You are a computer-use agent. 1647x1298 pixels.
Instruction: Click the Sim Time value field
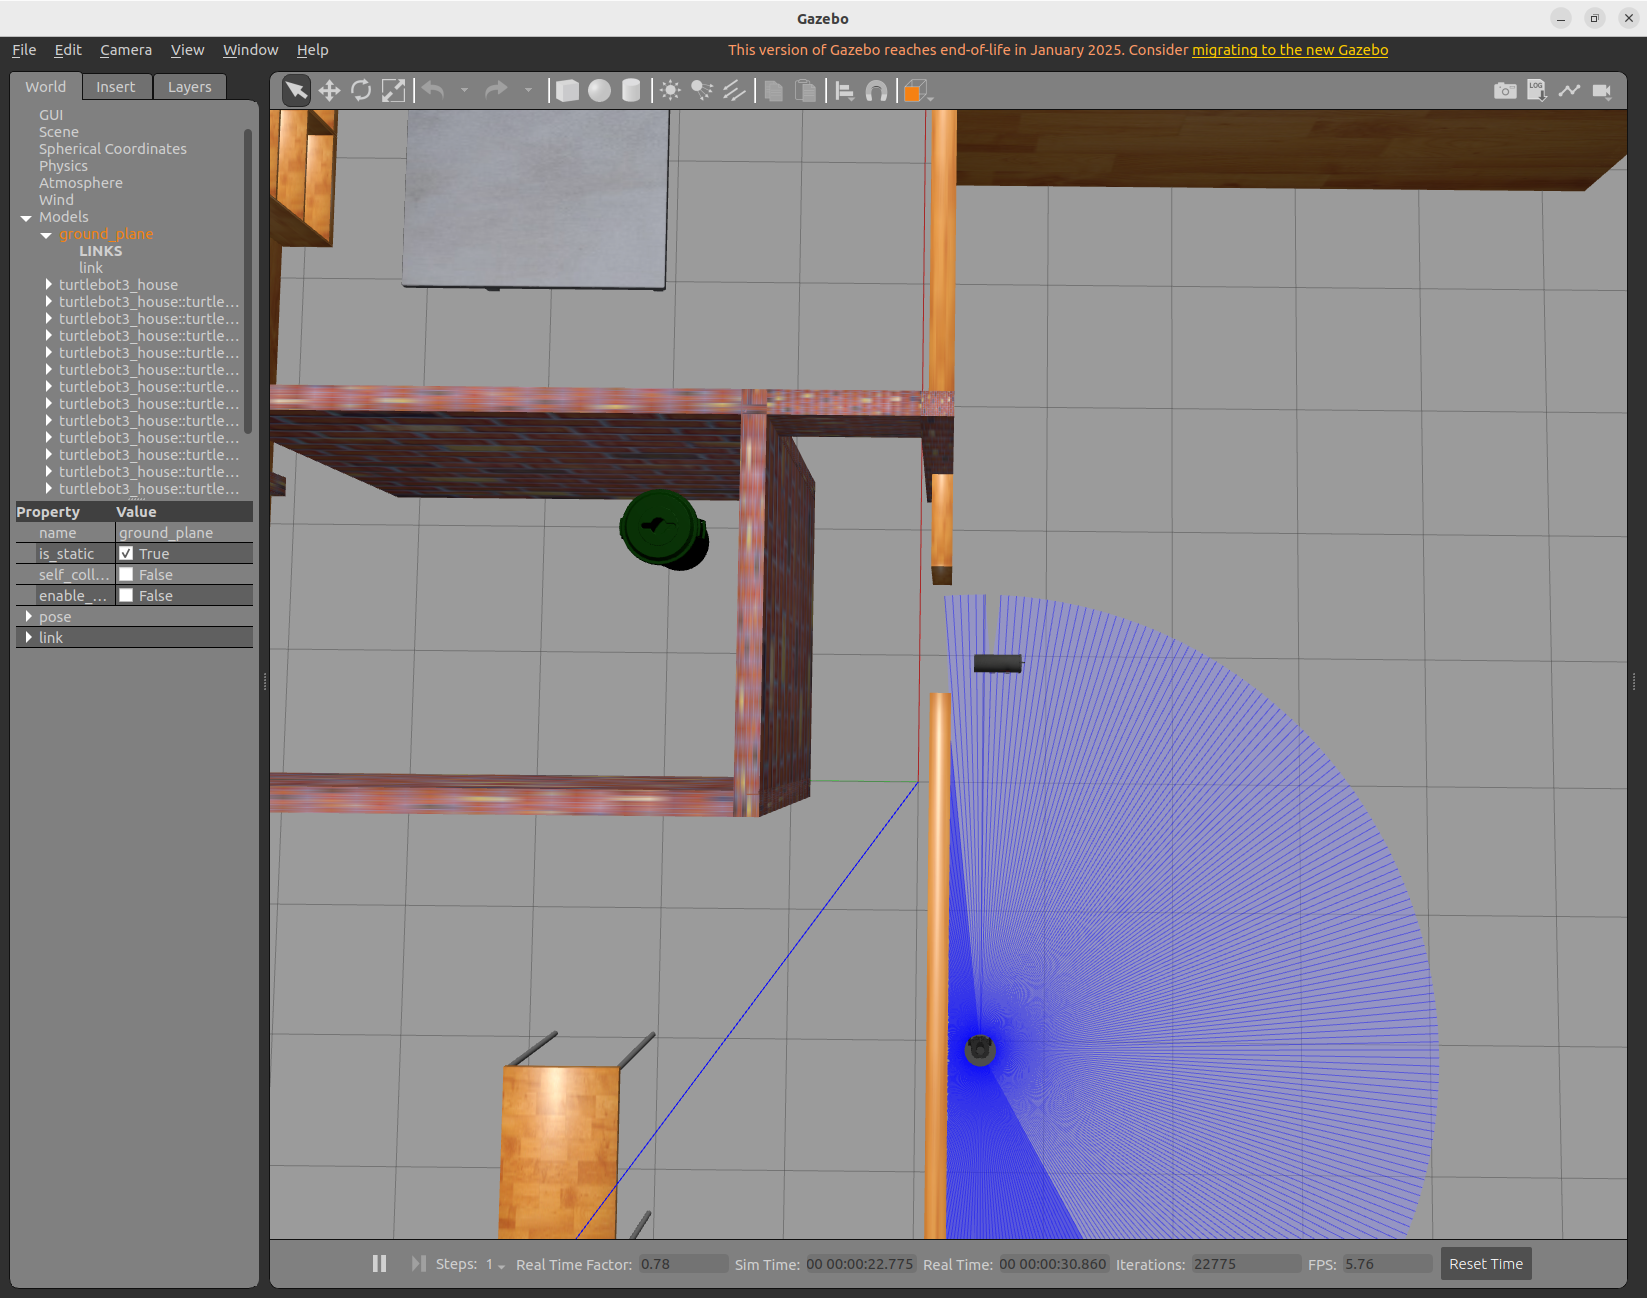point(860,1264)
